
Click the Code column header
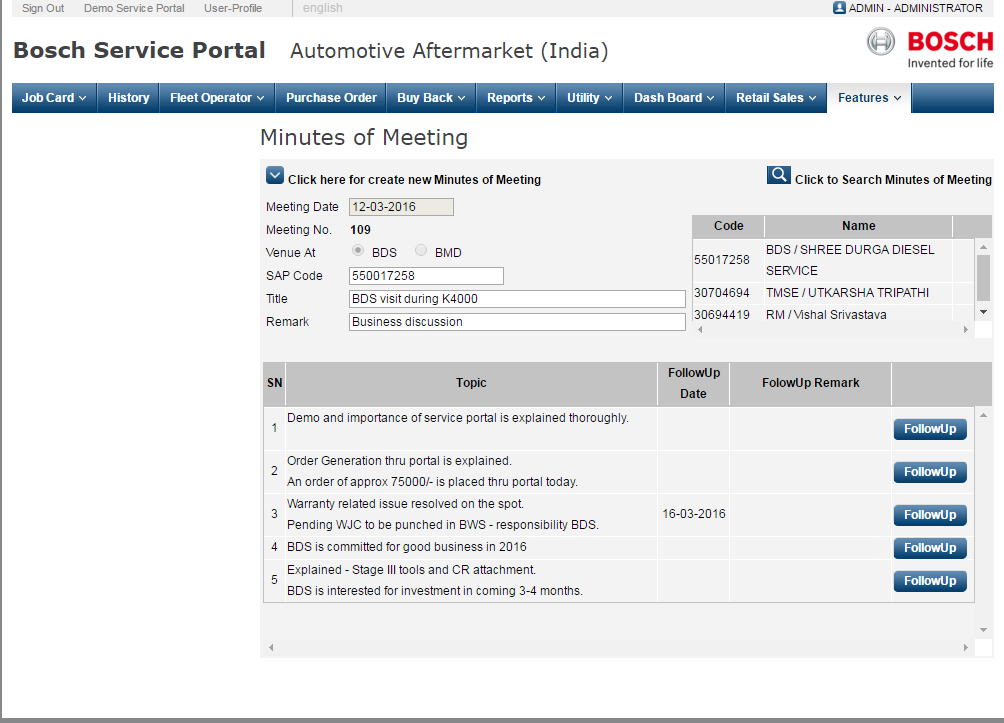pos(729,226)
